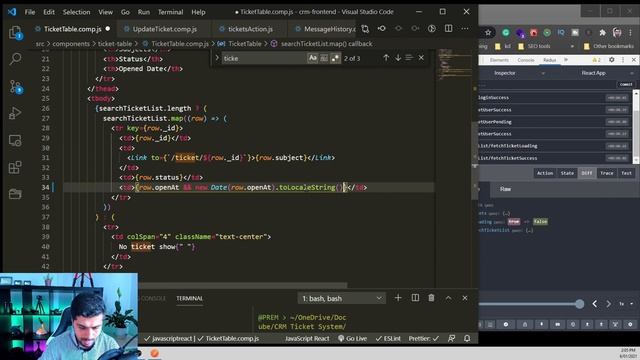
Task: Switch to UpdateTicket.comp.js tab
Action: click(164, 29)
